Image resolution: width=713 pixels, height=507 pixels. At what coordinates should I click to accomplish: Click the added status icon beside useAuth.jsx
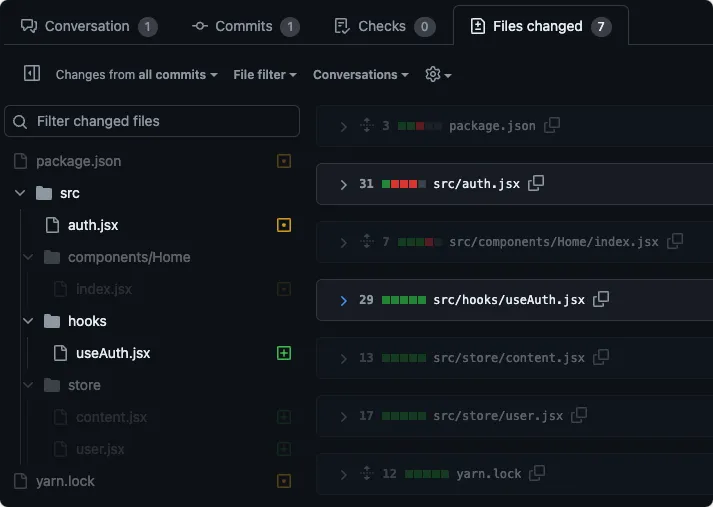(x=284, y=353)
